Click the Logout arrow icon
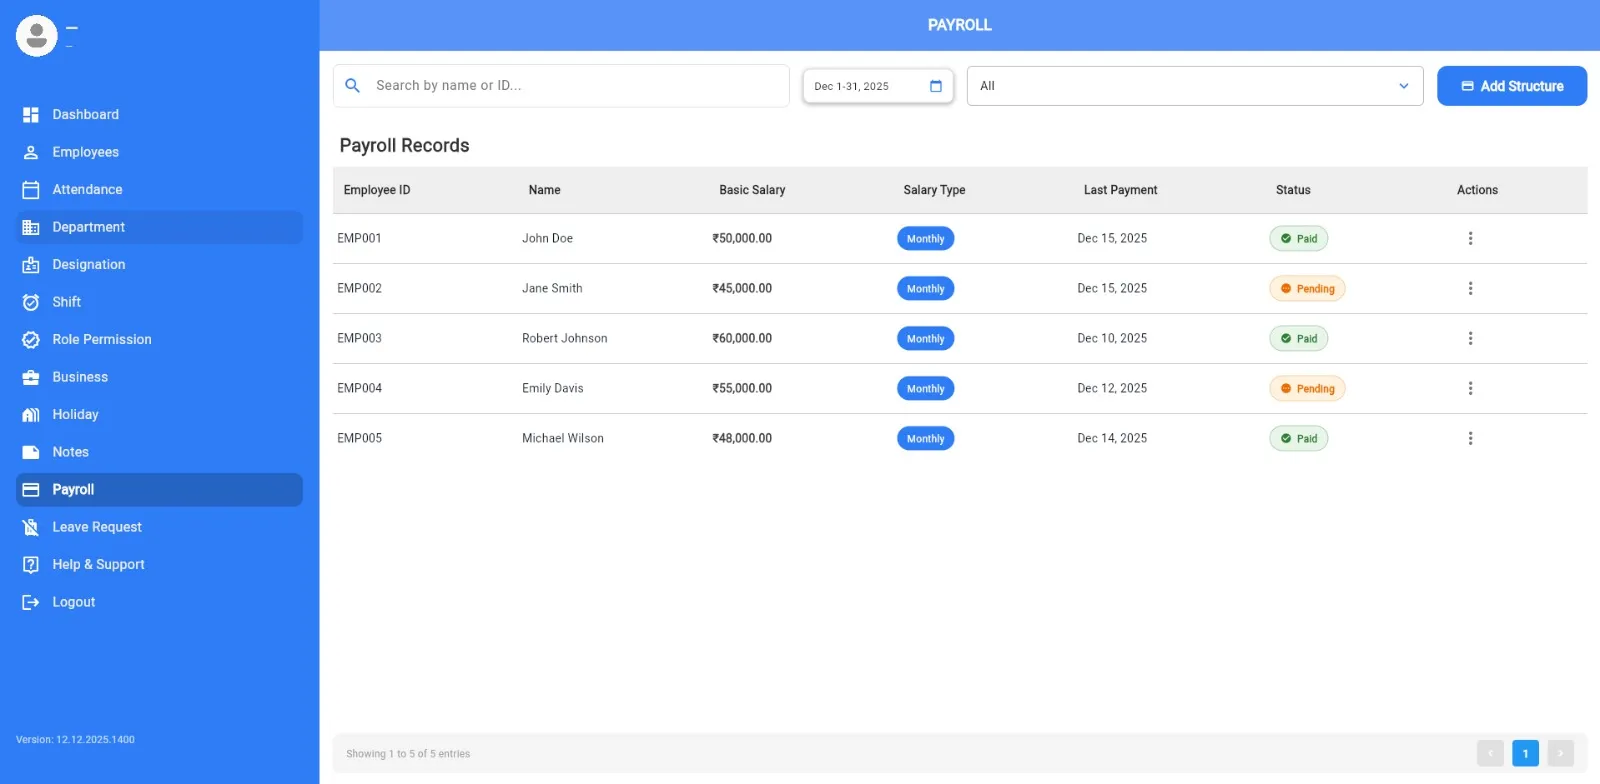The width and height of the screenshot is (1600, 784). [x=31, y=602]
